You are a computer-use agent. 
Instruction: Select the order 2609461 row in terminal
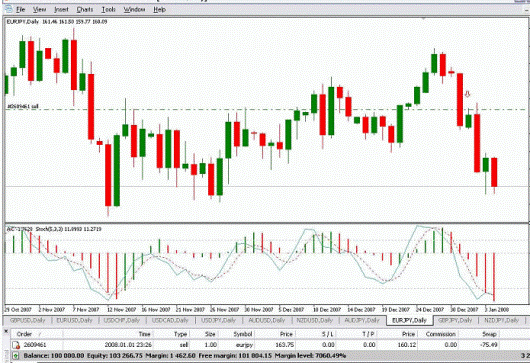pos(267,345)
